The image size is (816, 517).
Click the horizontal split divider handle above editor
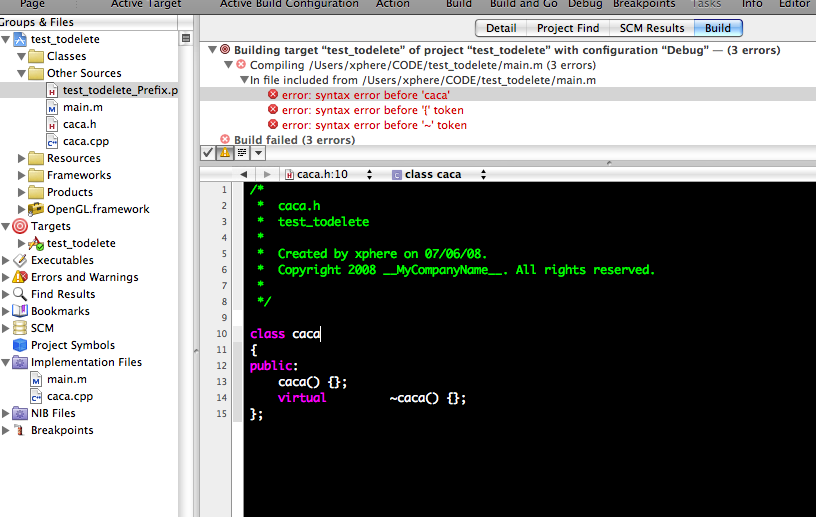(609, 163)
